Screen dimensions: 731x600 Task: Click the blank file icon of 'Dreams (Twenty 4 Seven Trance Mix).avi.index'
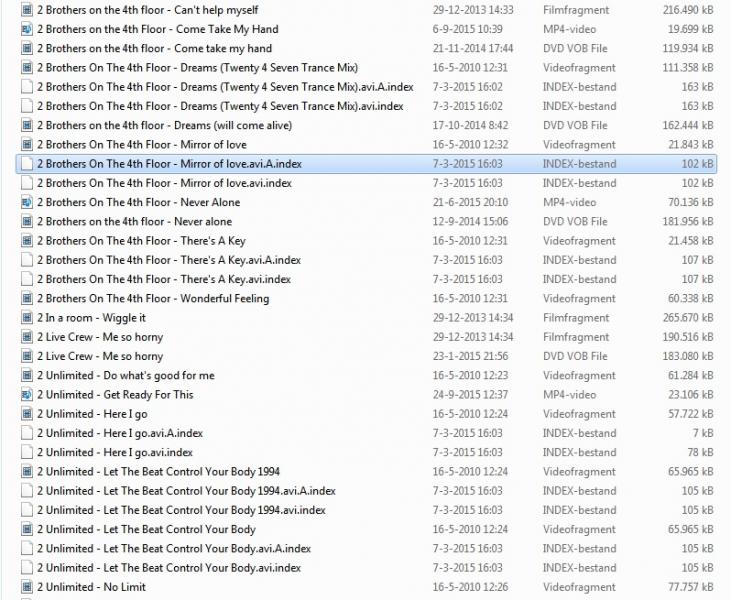(27, 106)
